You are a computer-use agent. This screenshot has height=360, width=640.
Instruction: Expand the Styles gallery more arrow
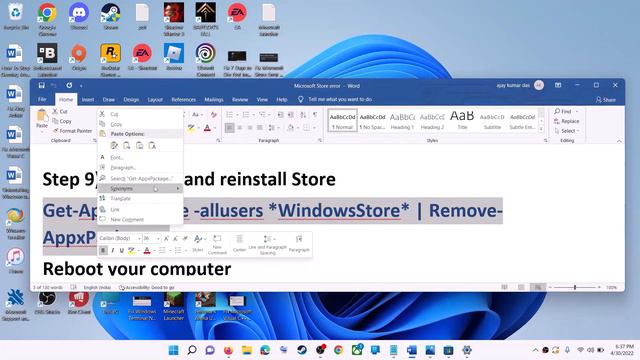pyautogui.click(x=541, y=129)
